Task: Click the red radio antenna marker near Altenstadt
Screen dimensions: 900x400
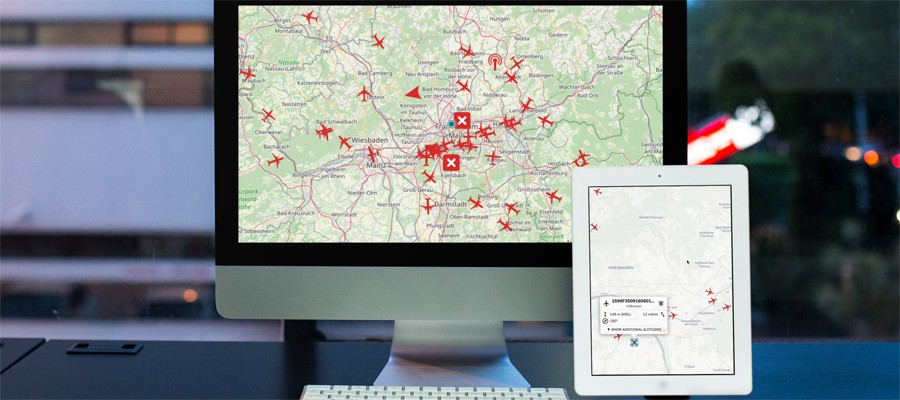Action: (494, 62)
